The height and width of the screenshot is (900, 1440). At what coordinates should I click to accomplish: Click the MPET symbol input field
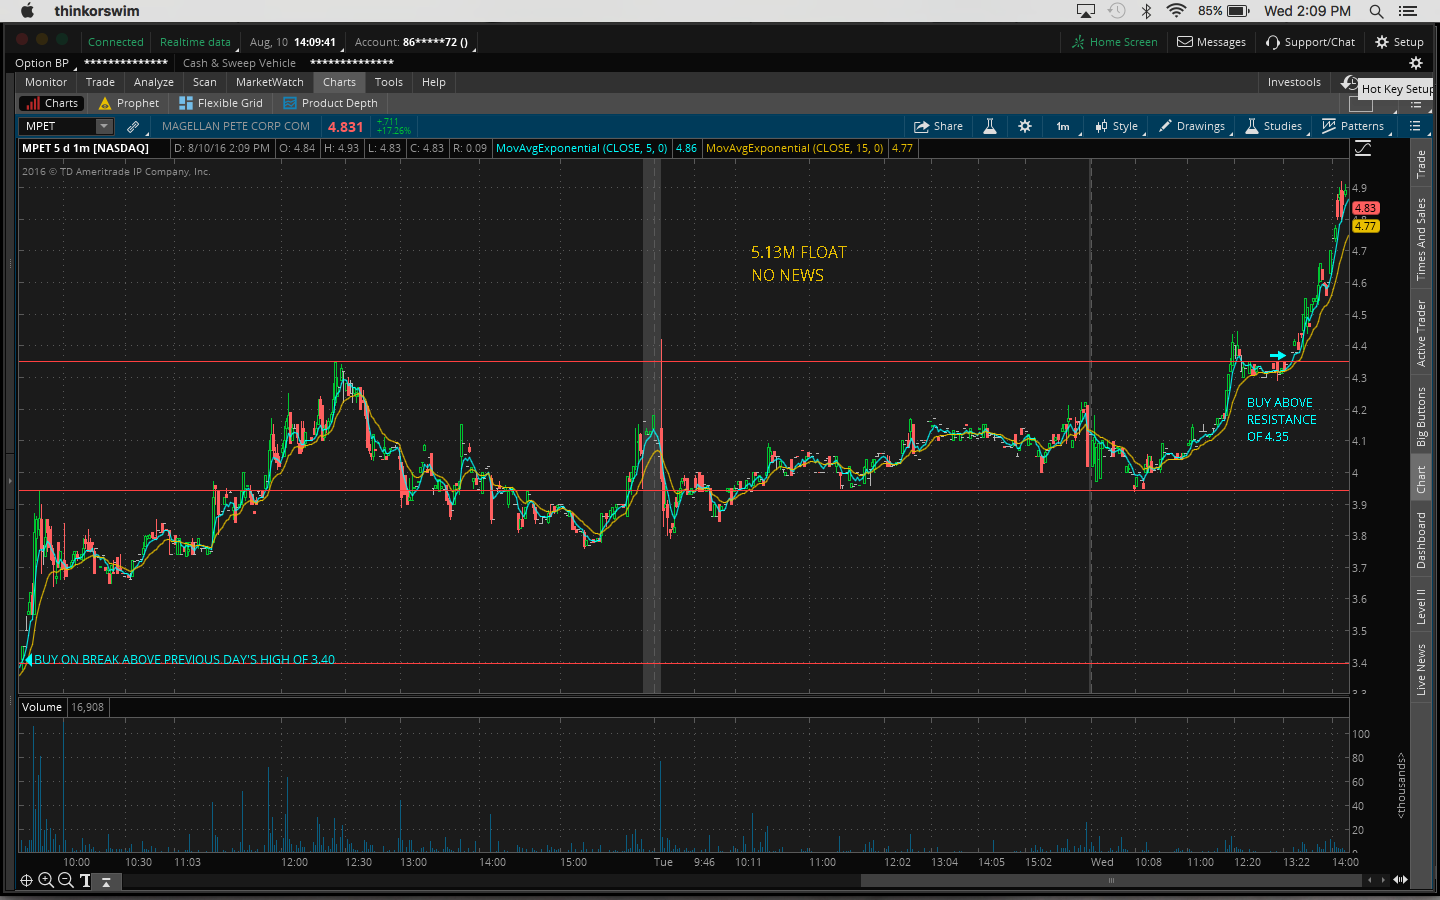pos(58,126)
